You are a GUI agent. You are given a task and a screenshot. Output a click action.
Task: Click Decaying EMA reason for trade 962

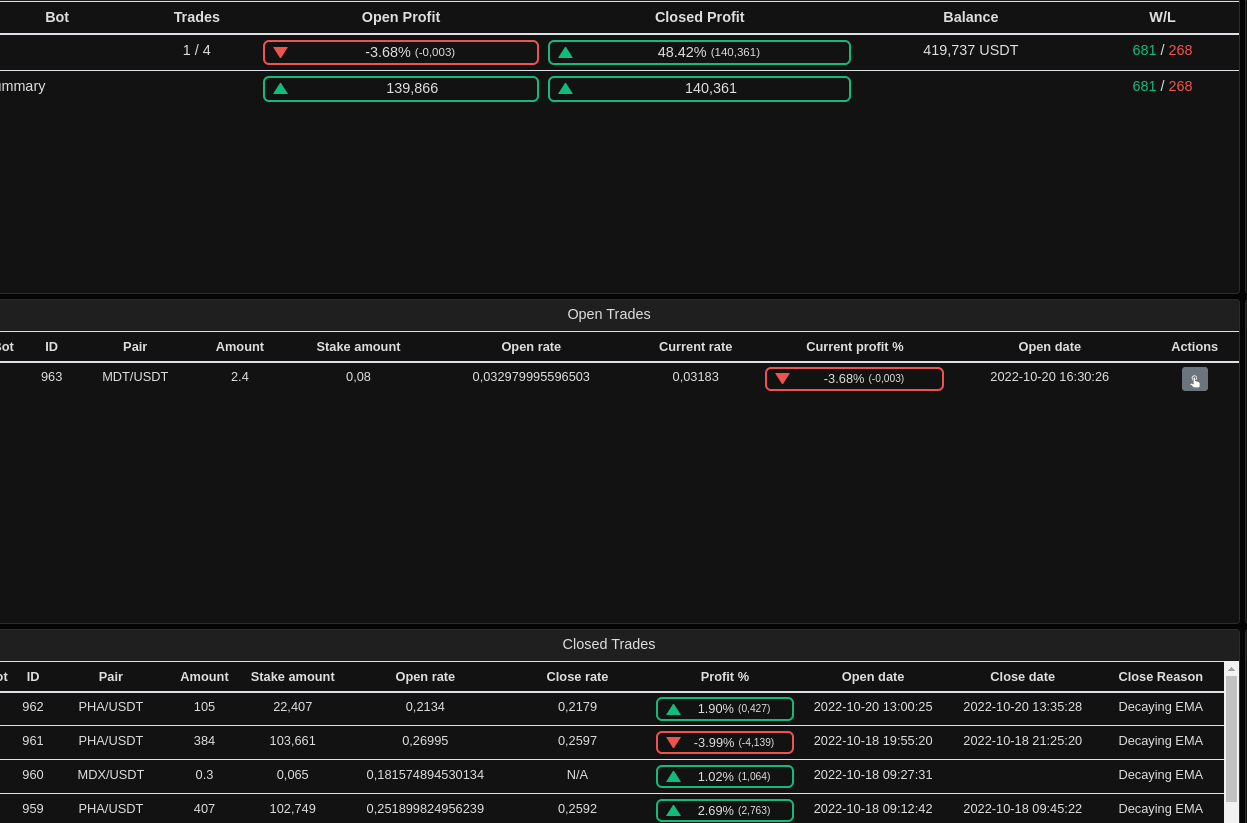pyautogui.click(x=1160, y=707)
